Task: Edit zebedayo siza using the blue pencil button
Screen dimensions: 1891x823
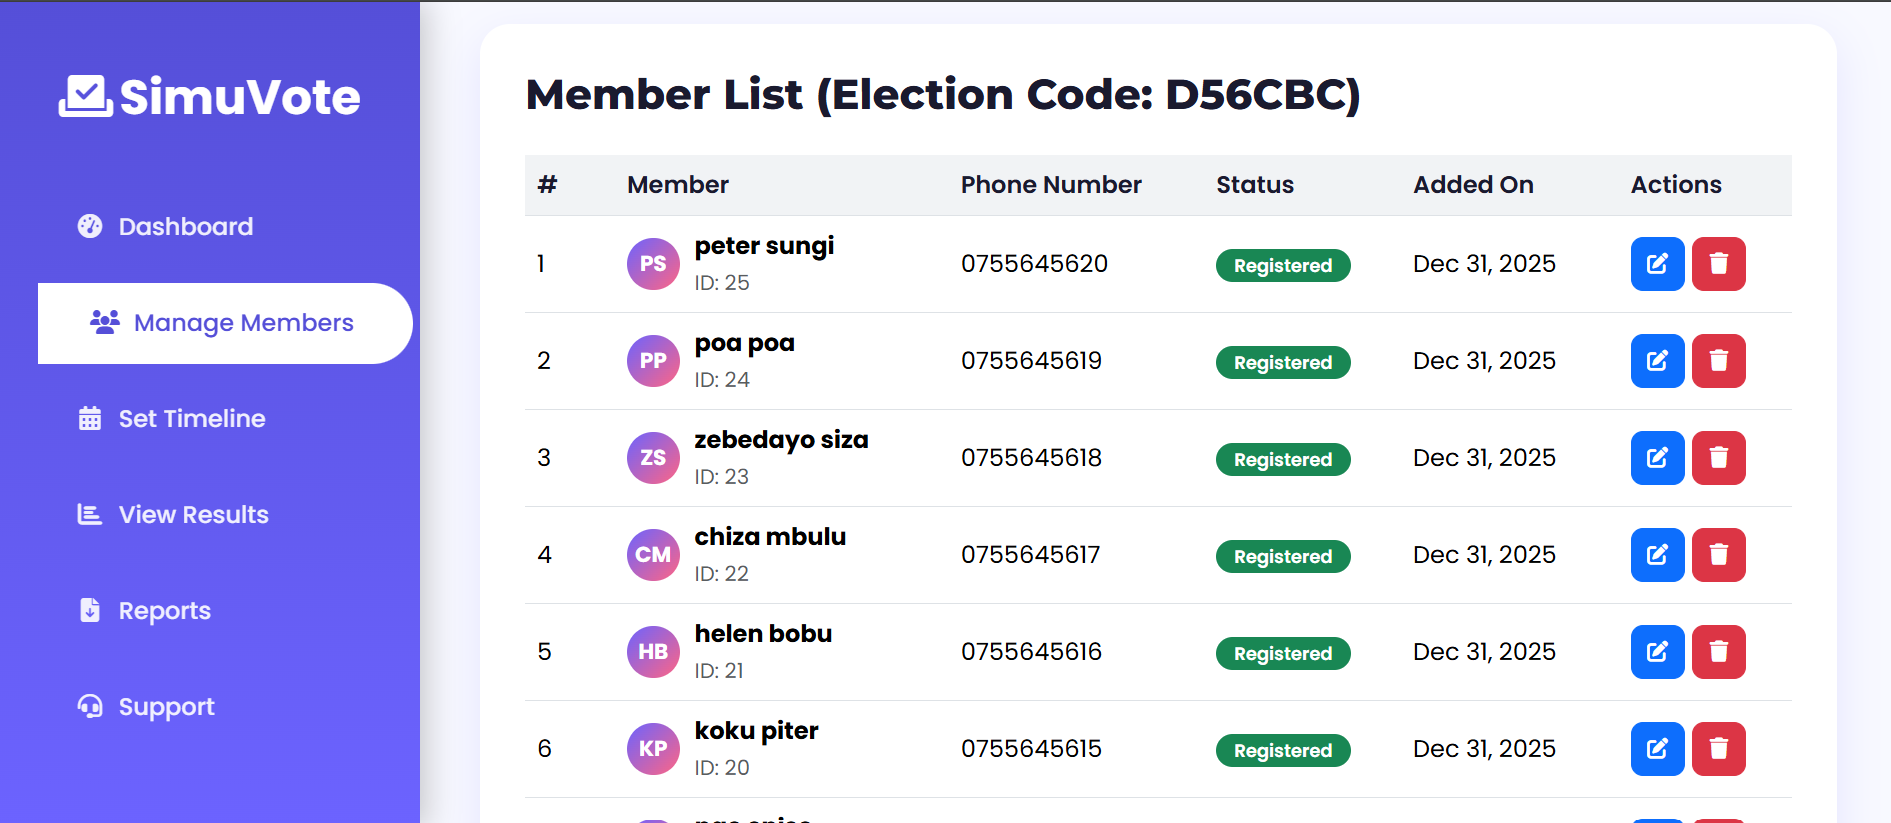Action: pyautogui.click(x=1657, y=458)
